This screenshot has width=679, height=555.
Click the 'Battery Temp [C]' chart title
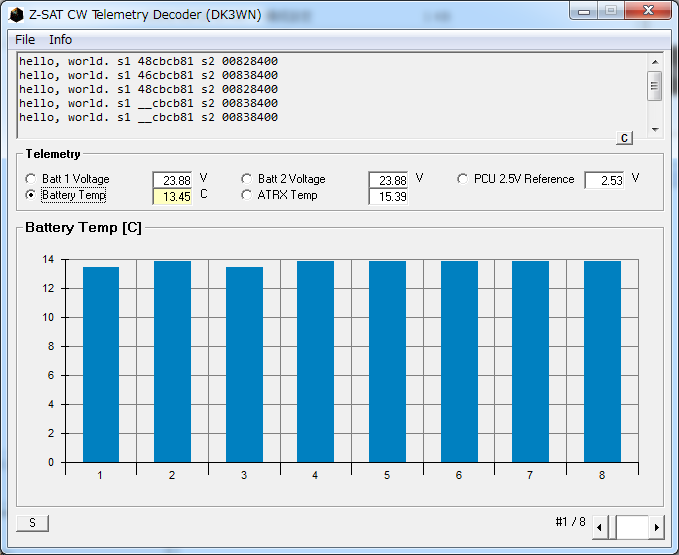point(83,228)
